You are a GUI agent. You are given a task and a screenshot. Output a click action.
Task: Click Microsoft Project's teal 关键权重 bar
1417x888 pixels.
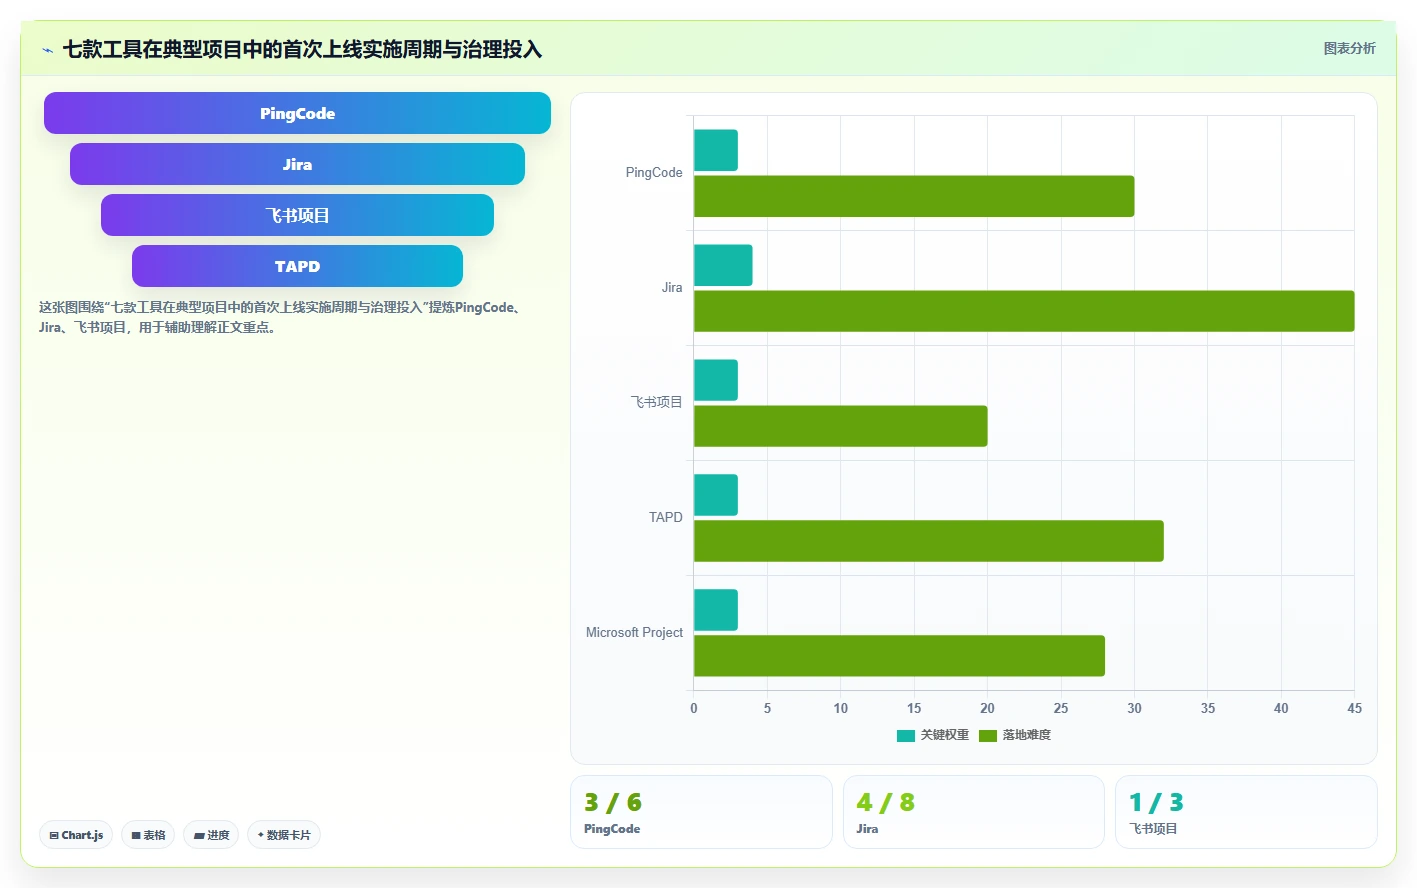[x=716, y=610]
